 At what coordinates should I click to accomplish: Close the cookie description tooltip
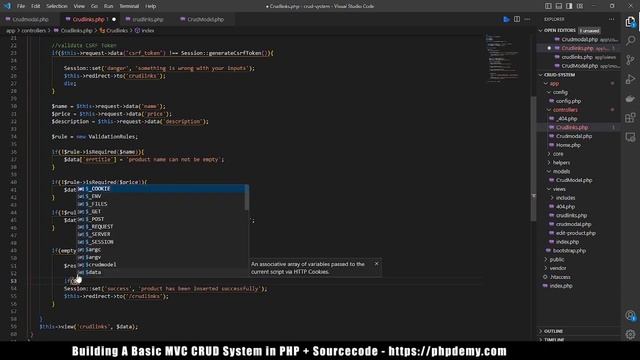pos(376,264)
